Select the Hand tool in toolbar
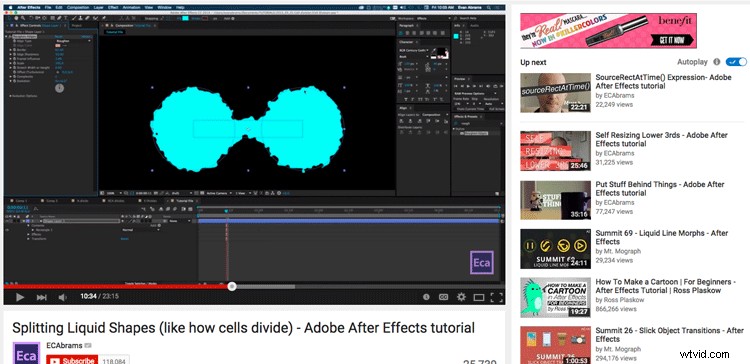This screenshot has width=750, height=364. (16, 18)
